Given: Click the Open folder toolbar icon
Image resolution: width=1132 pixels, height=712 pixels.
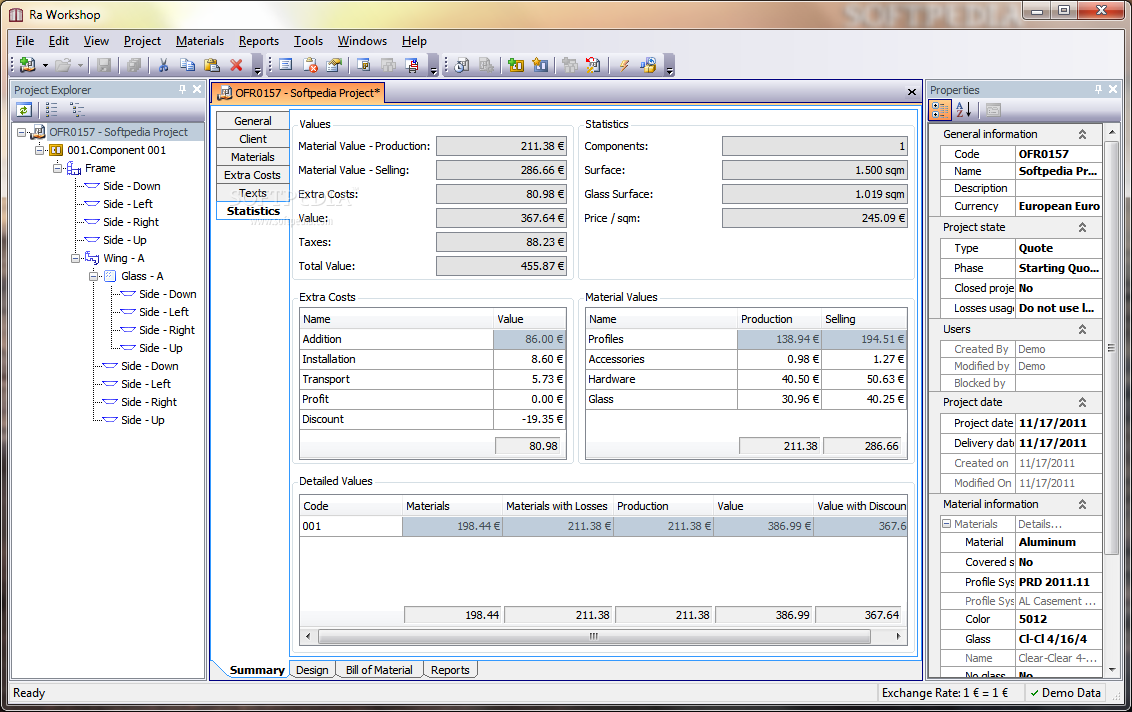Looking at the screenshot, I should coord(64,65).
